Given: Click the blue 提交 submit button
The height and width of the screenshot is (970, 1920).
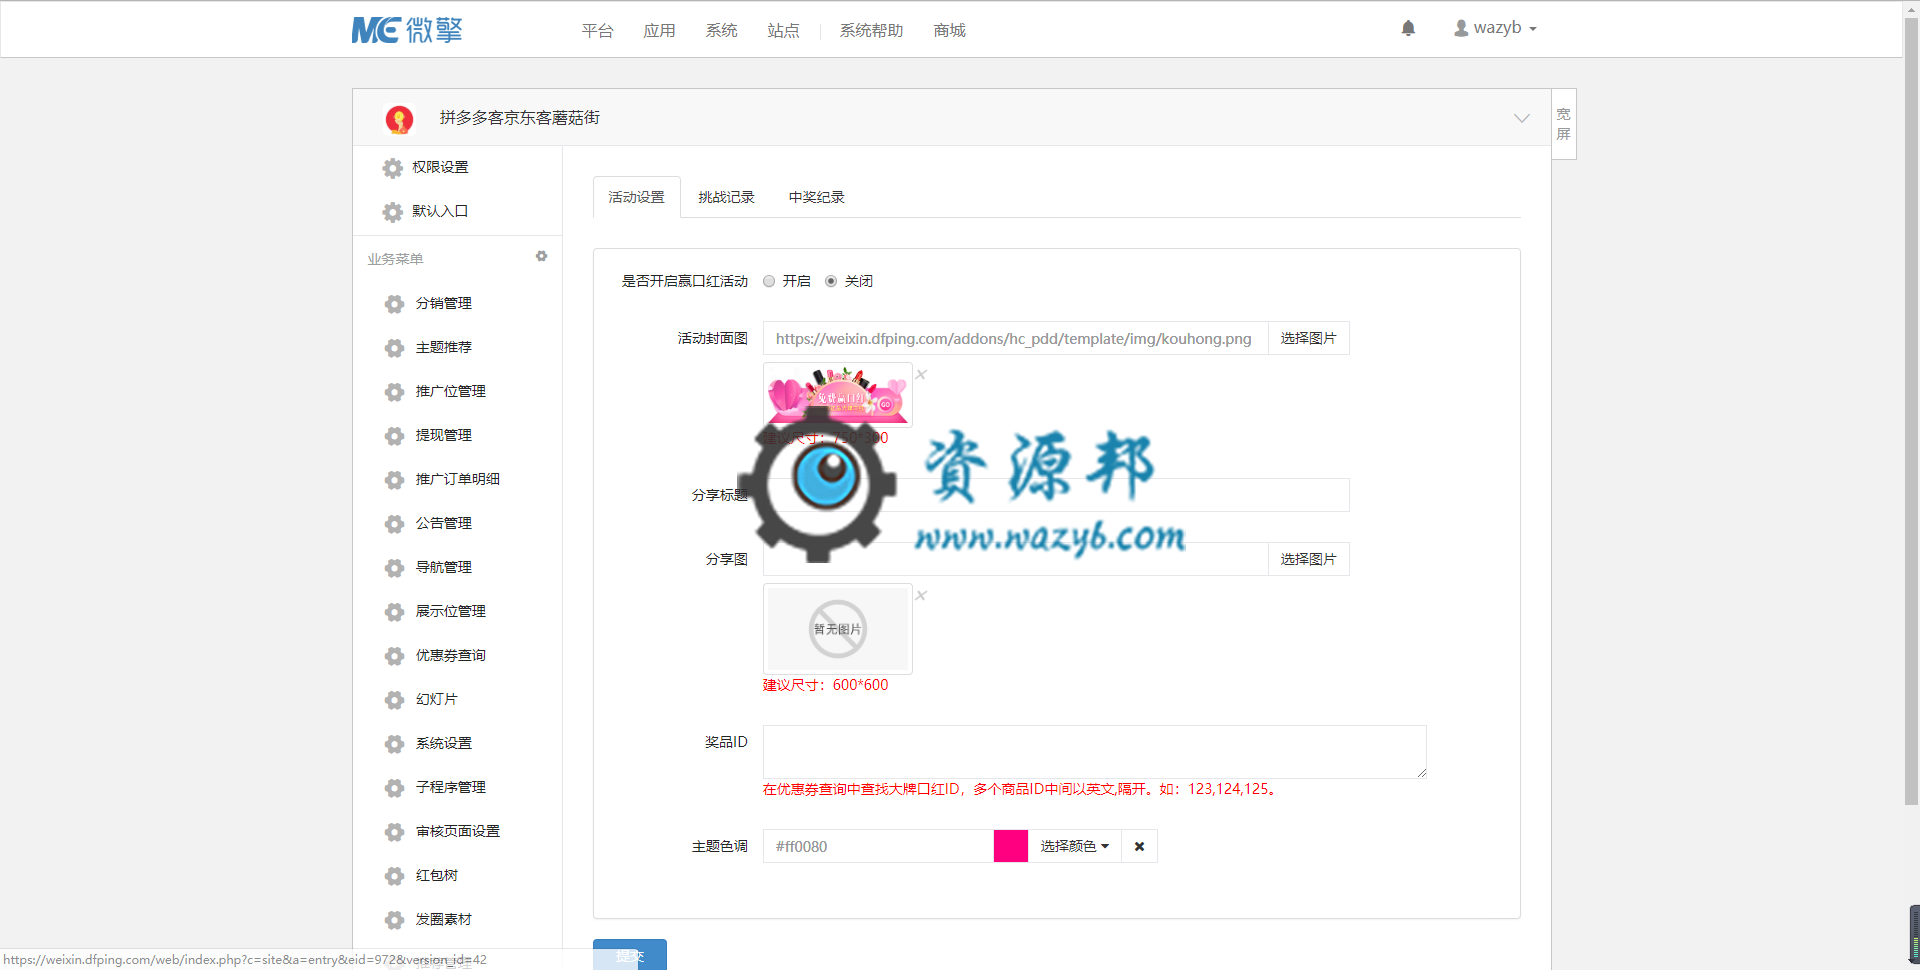Looking at the screenshot, I should point(630,954).
